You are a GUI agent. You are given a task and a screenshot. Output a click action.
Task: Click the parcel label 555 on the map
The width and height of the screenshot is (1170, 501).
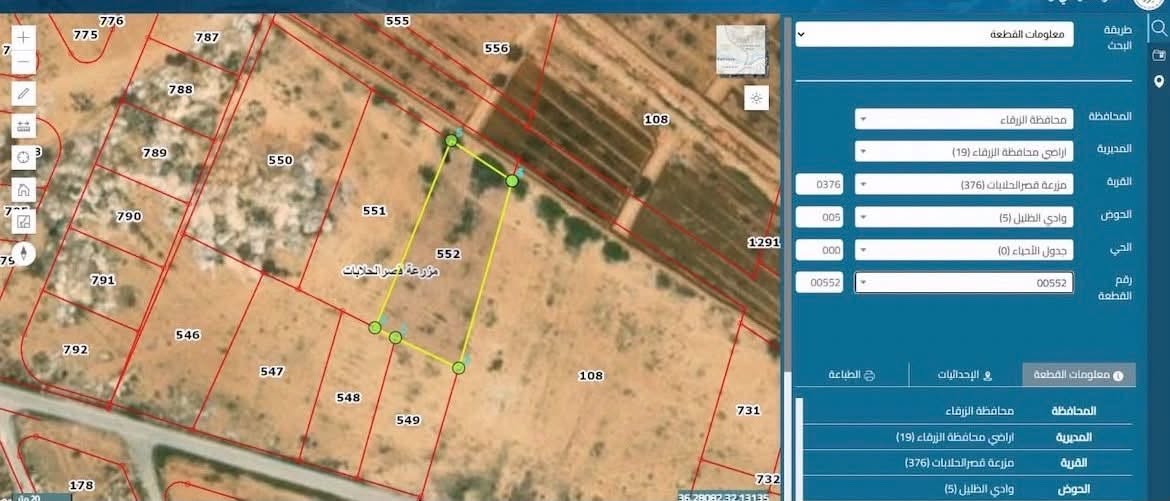point(398,21)
